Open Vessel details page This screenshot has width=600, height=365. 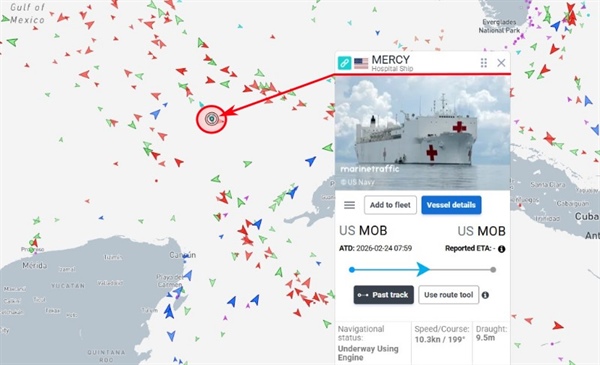[x=451, y=205]
